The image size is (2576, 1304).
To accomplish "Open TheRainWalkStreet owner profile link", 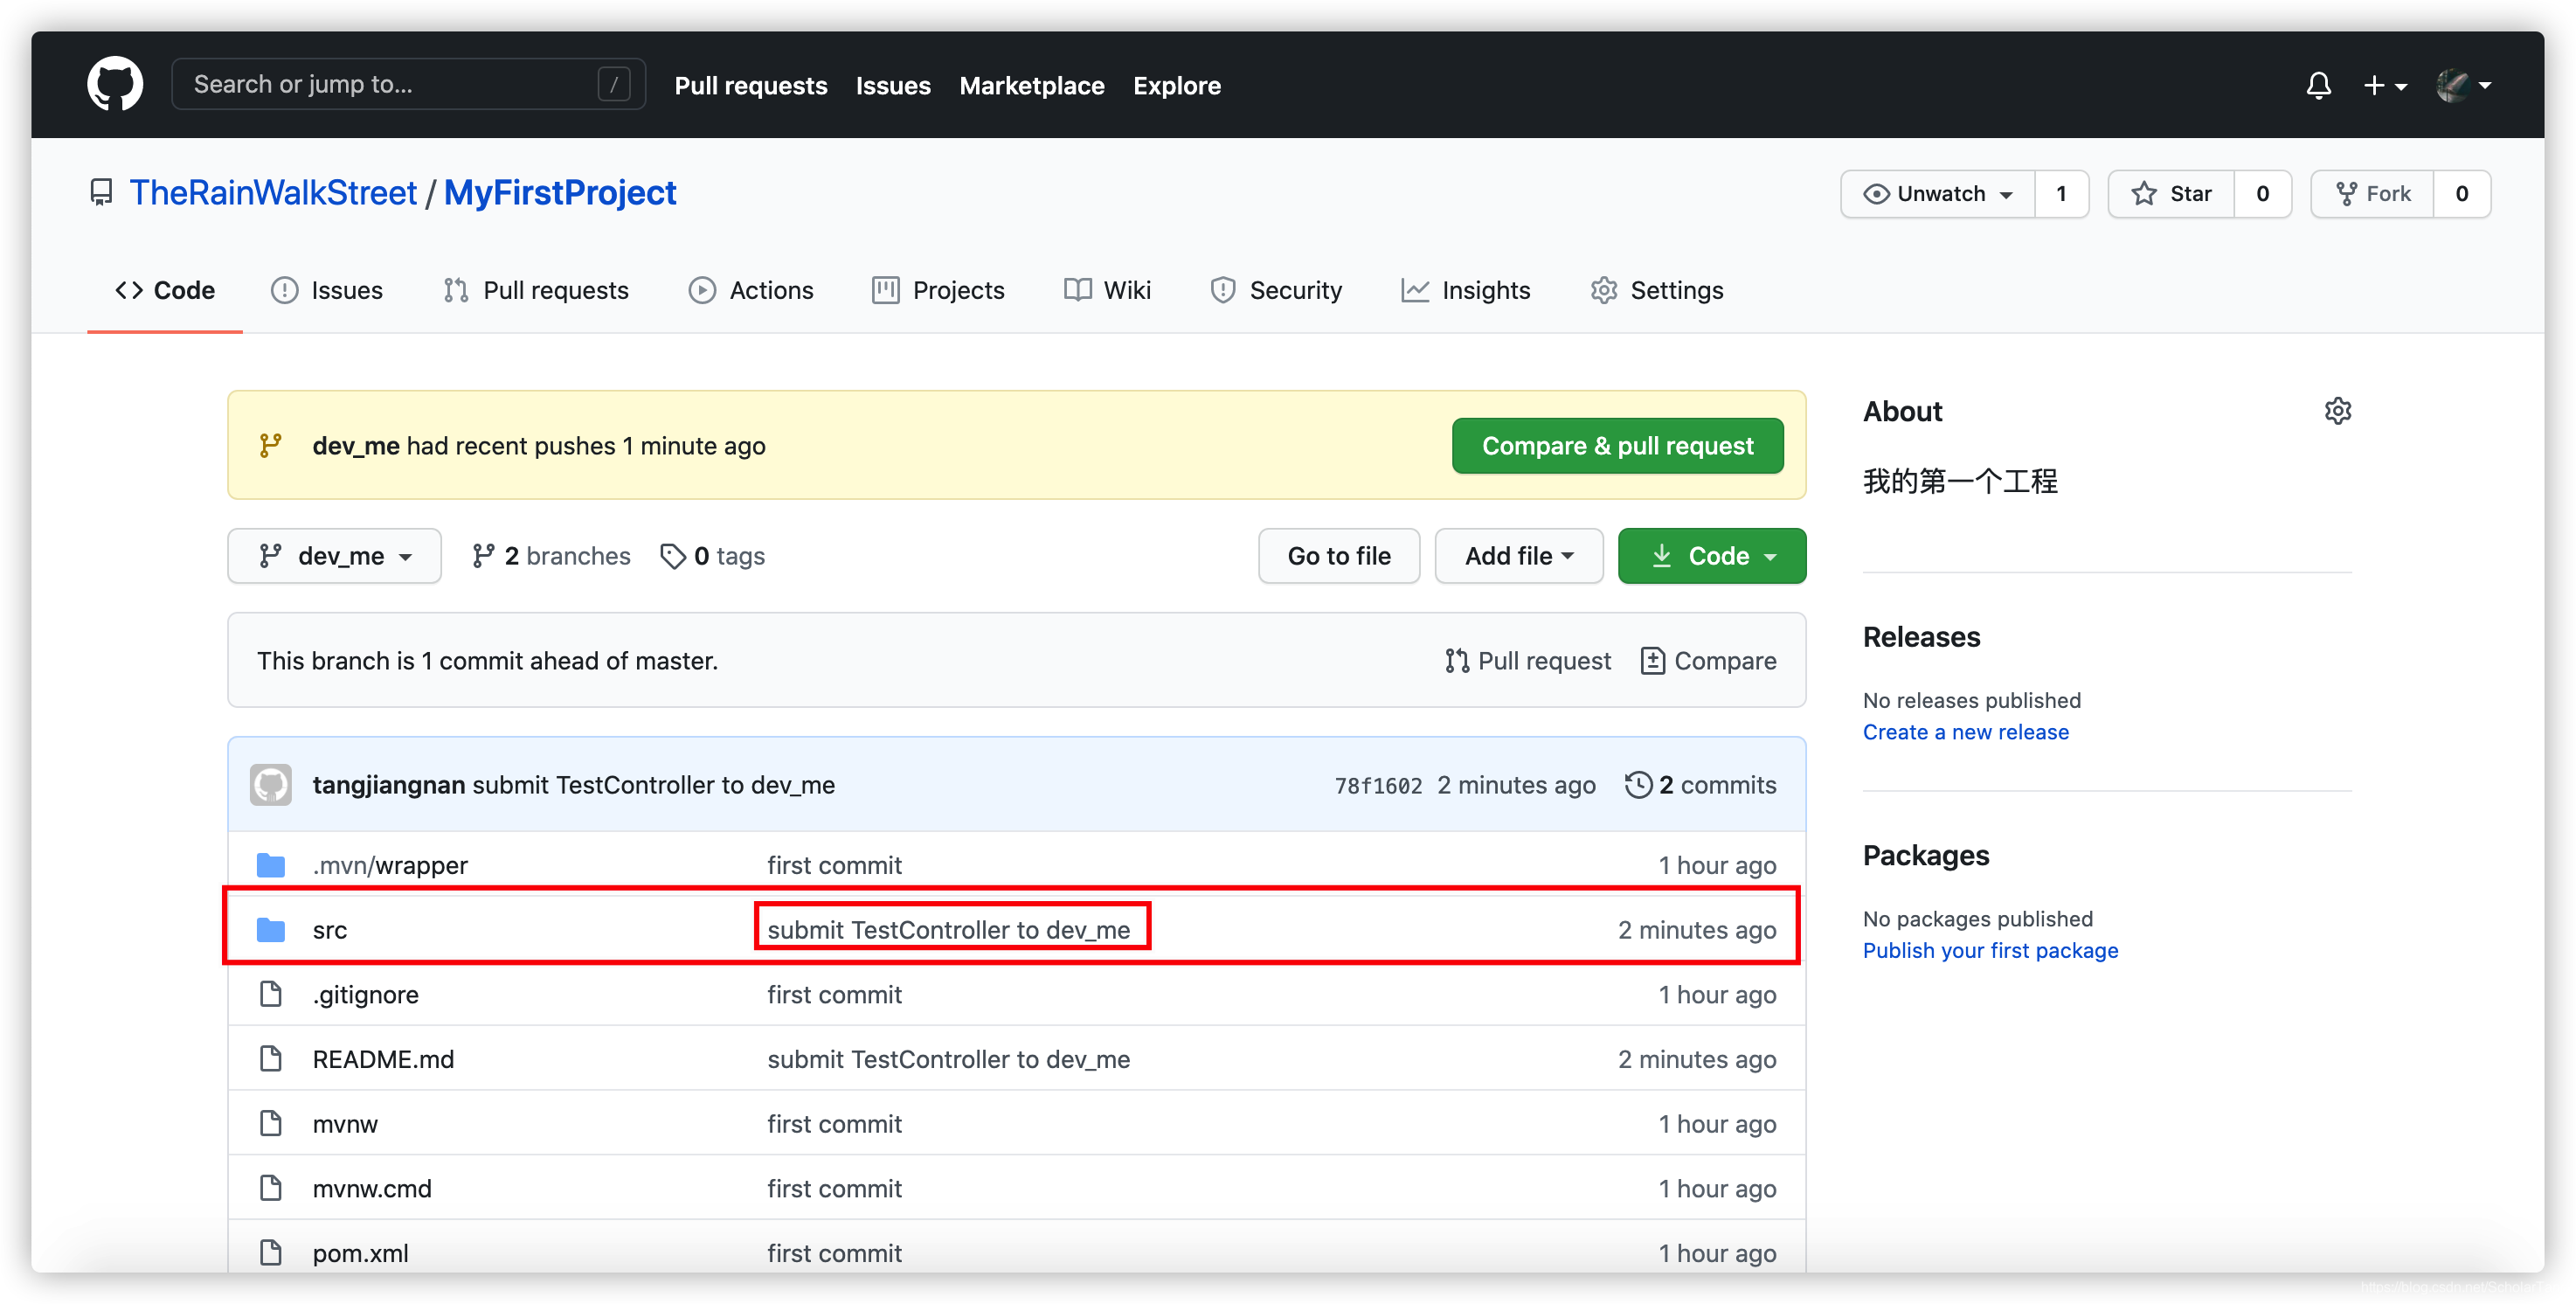I will tap(272, 192).
